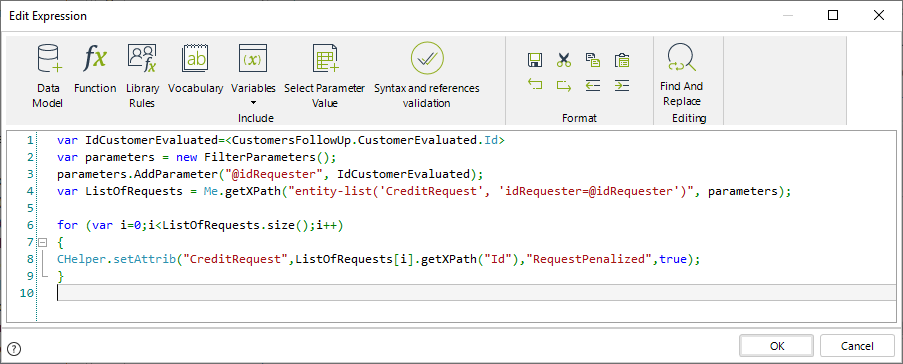Viewport: 903px width, 364px height.
Task: Click the 'for' keyword on line 6
Action: (67, 225)
